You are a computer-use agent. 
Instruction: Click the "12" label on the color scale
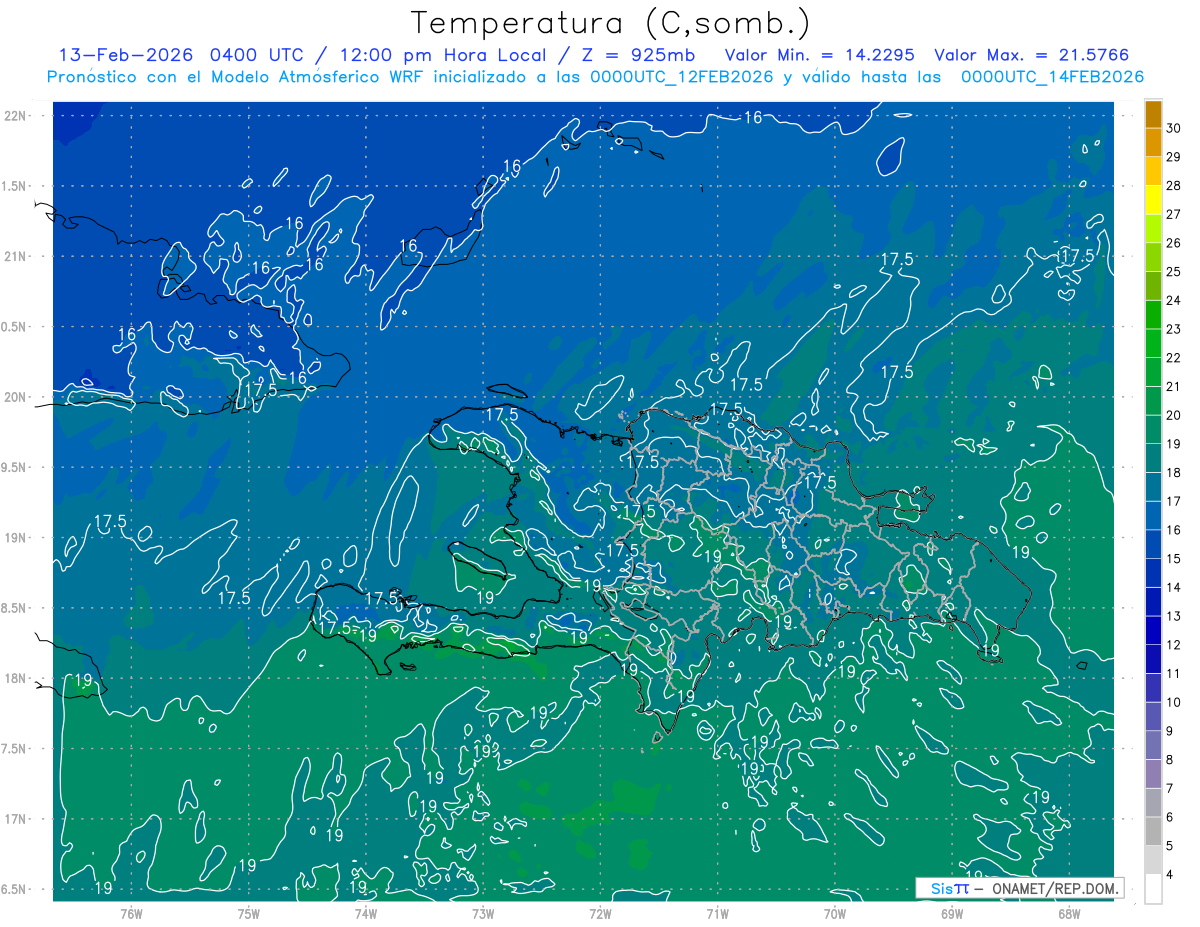1174,645
